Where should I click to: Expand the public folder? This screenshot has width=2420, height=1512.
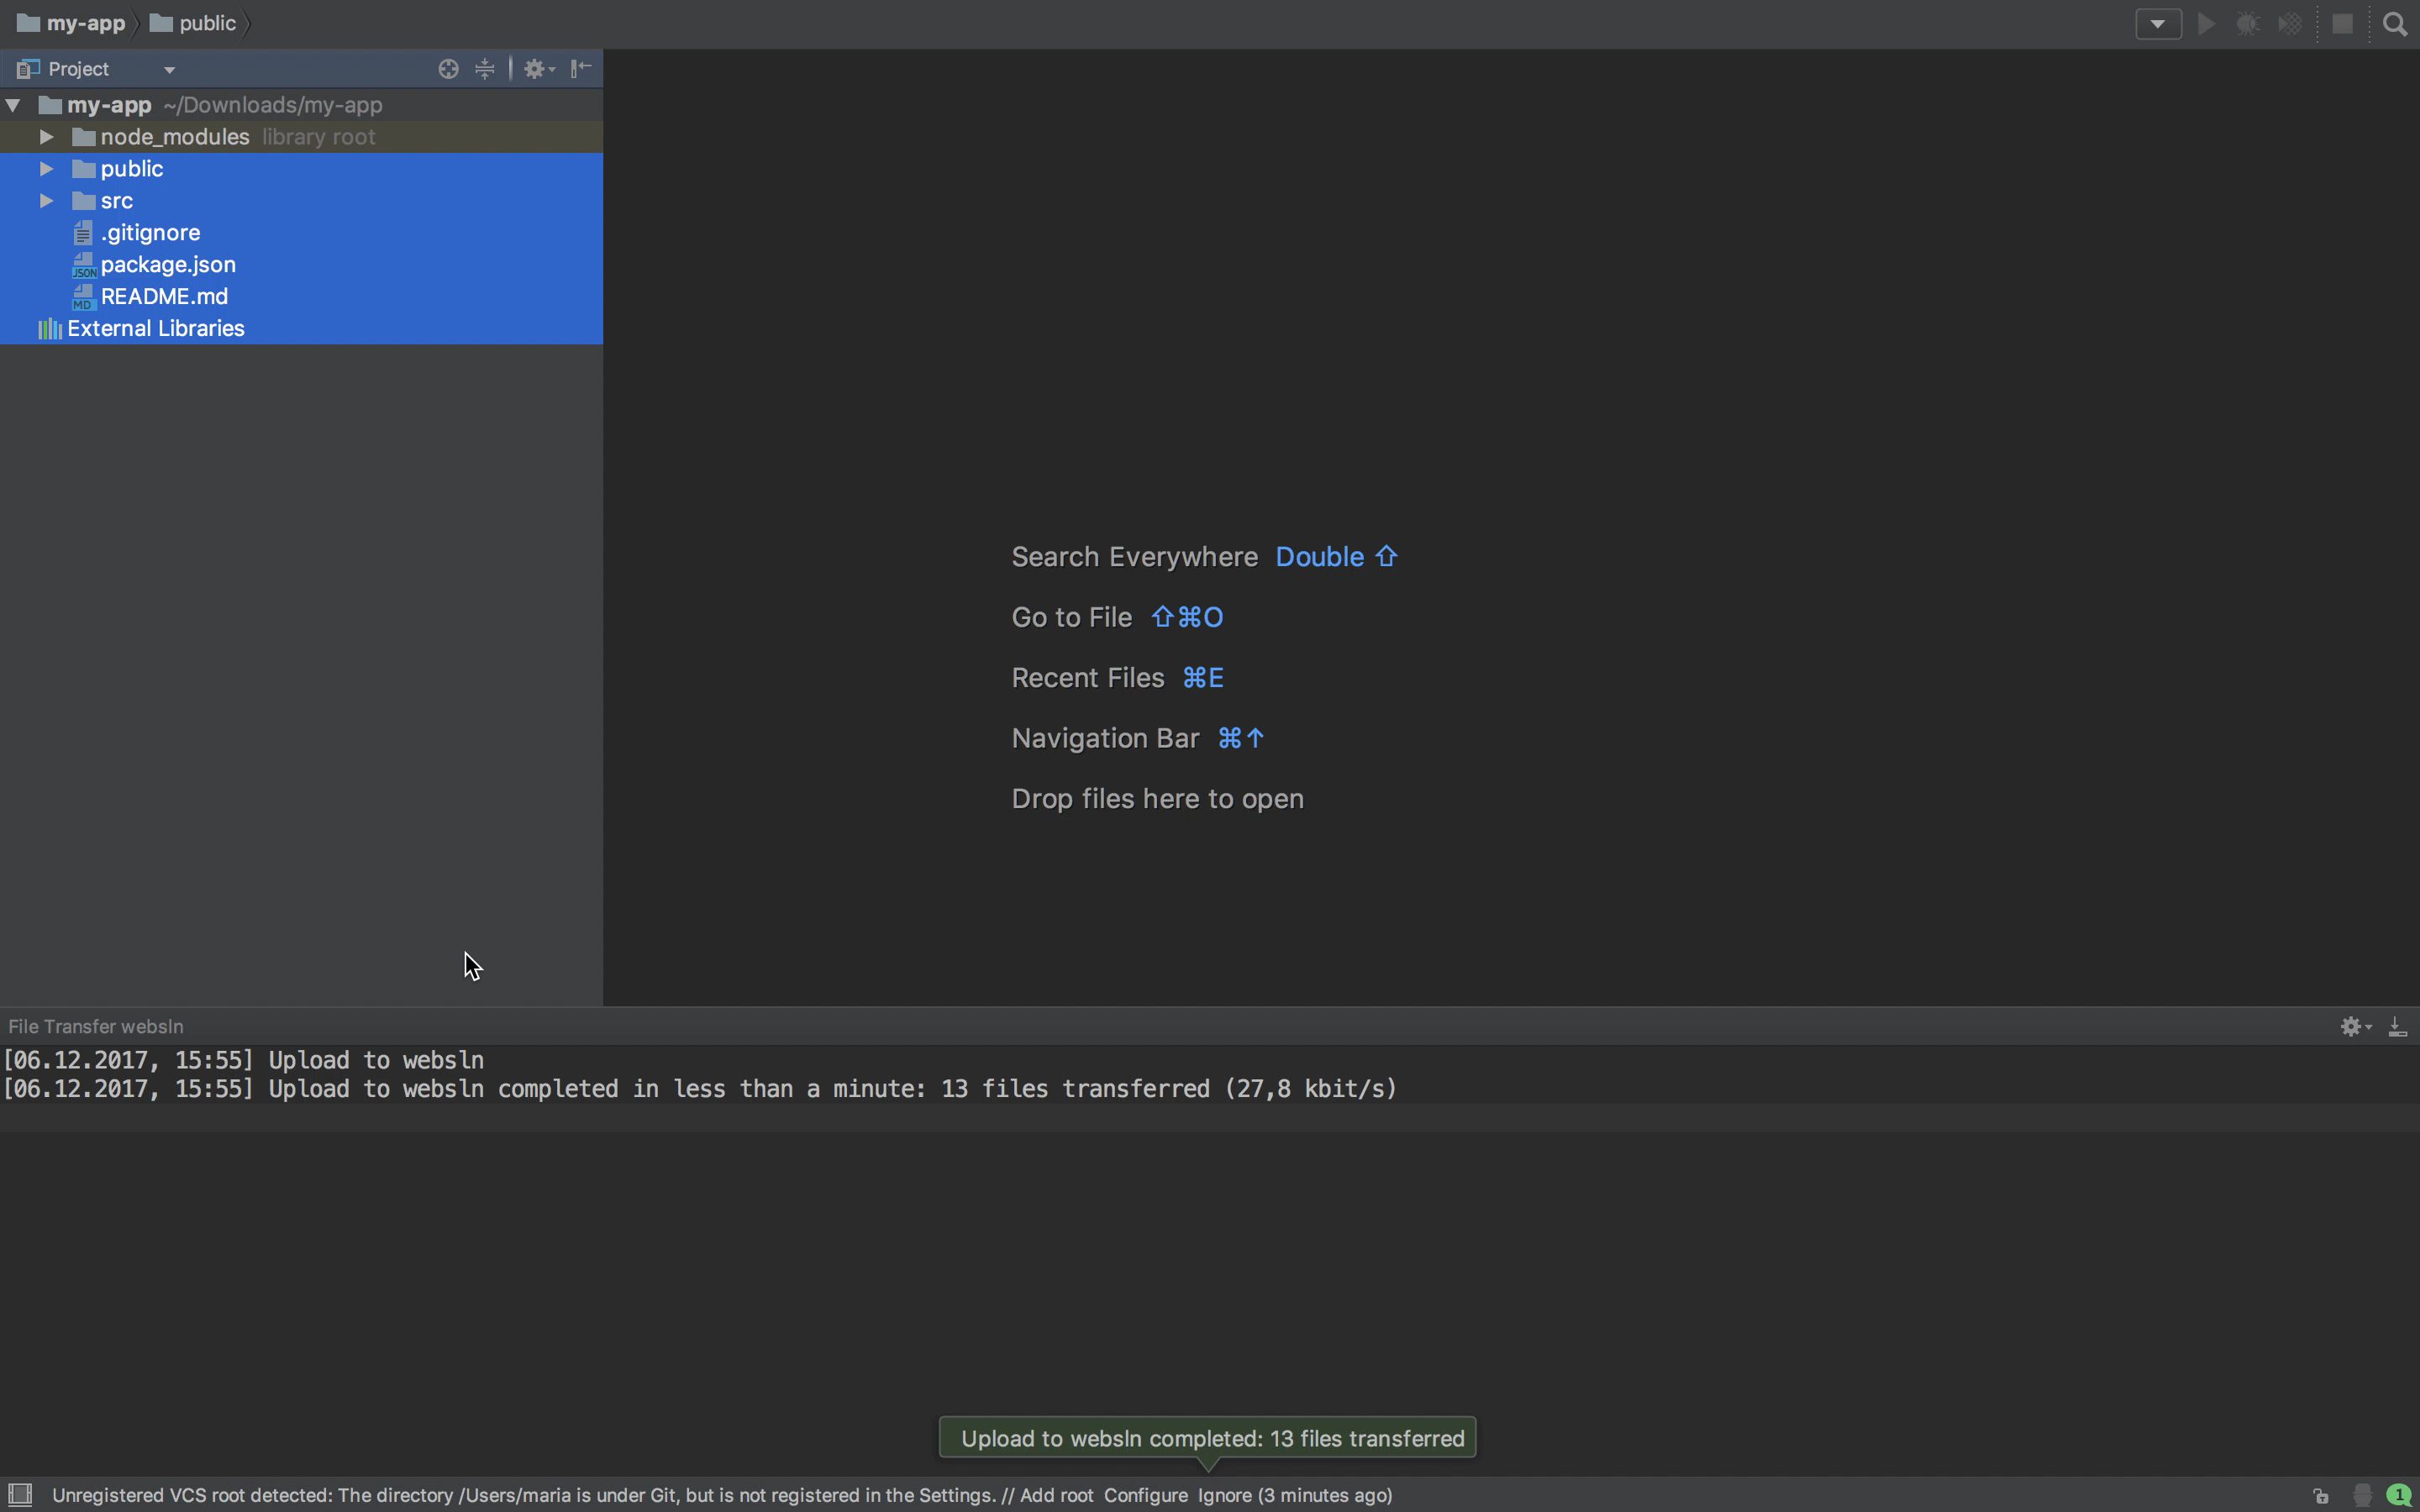pyautogui.click(x=46, y=169)
